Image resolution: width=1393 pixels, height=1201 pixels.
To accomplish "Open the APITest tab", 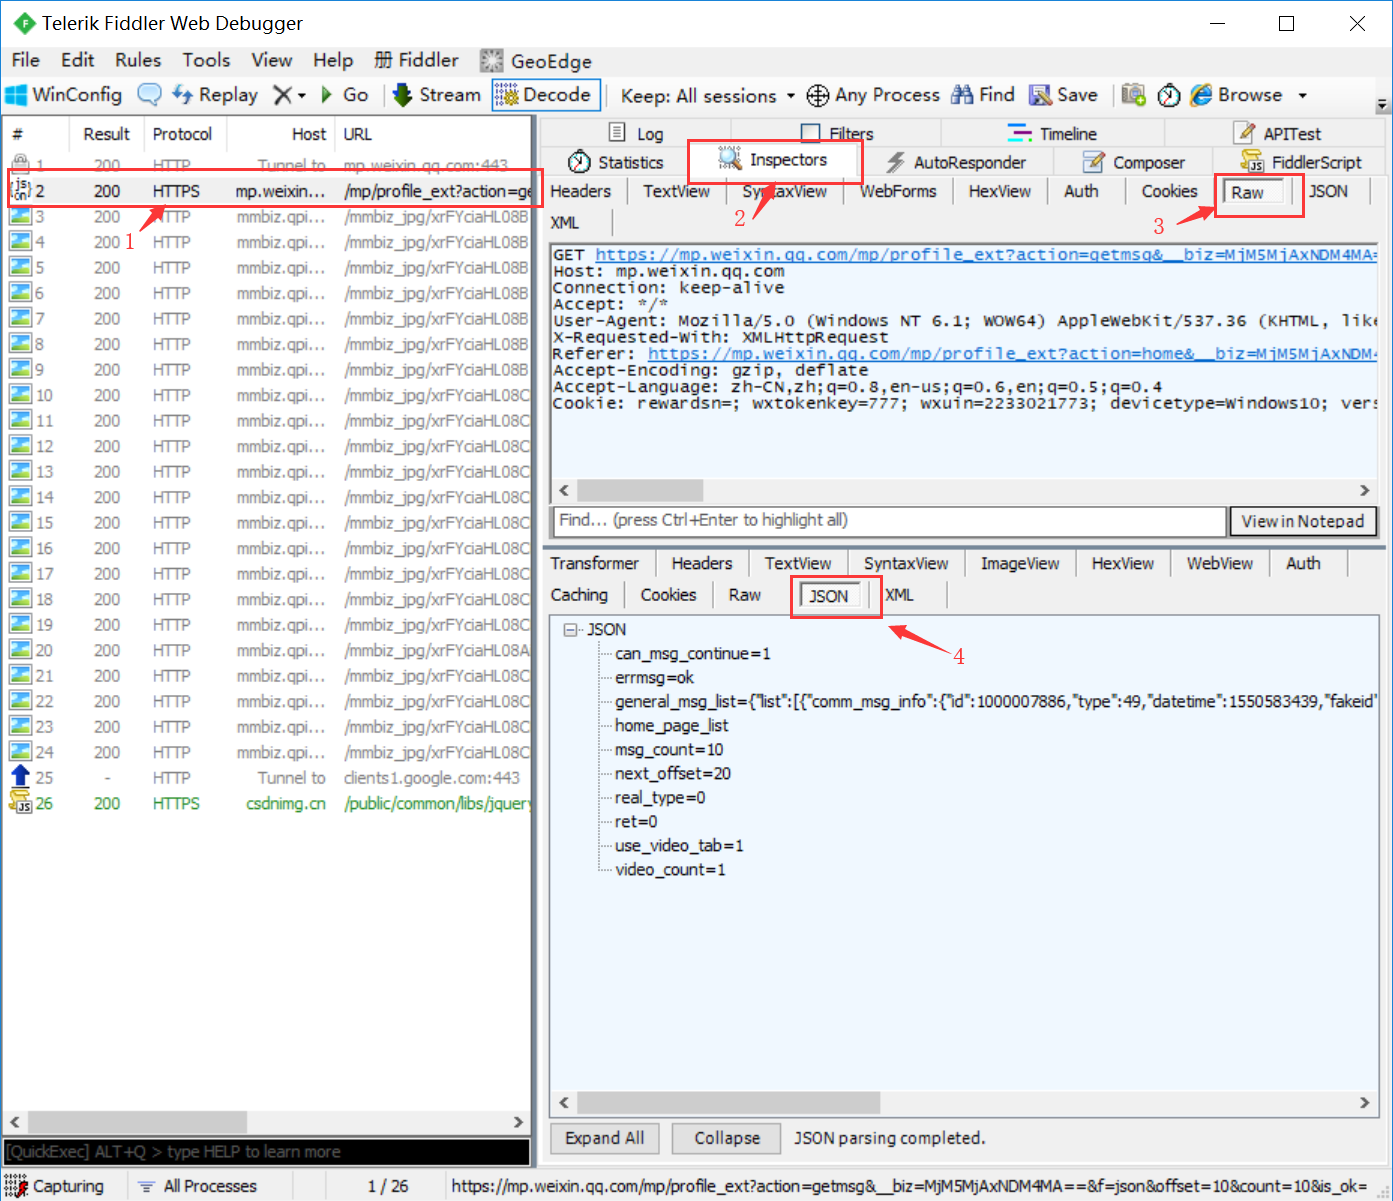I will 1277,133.
